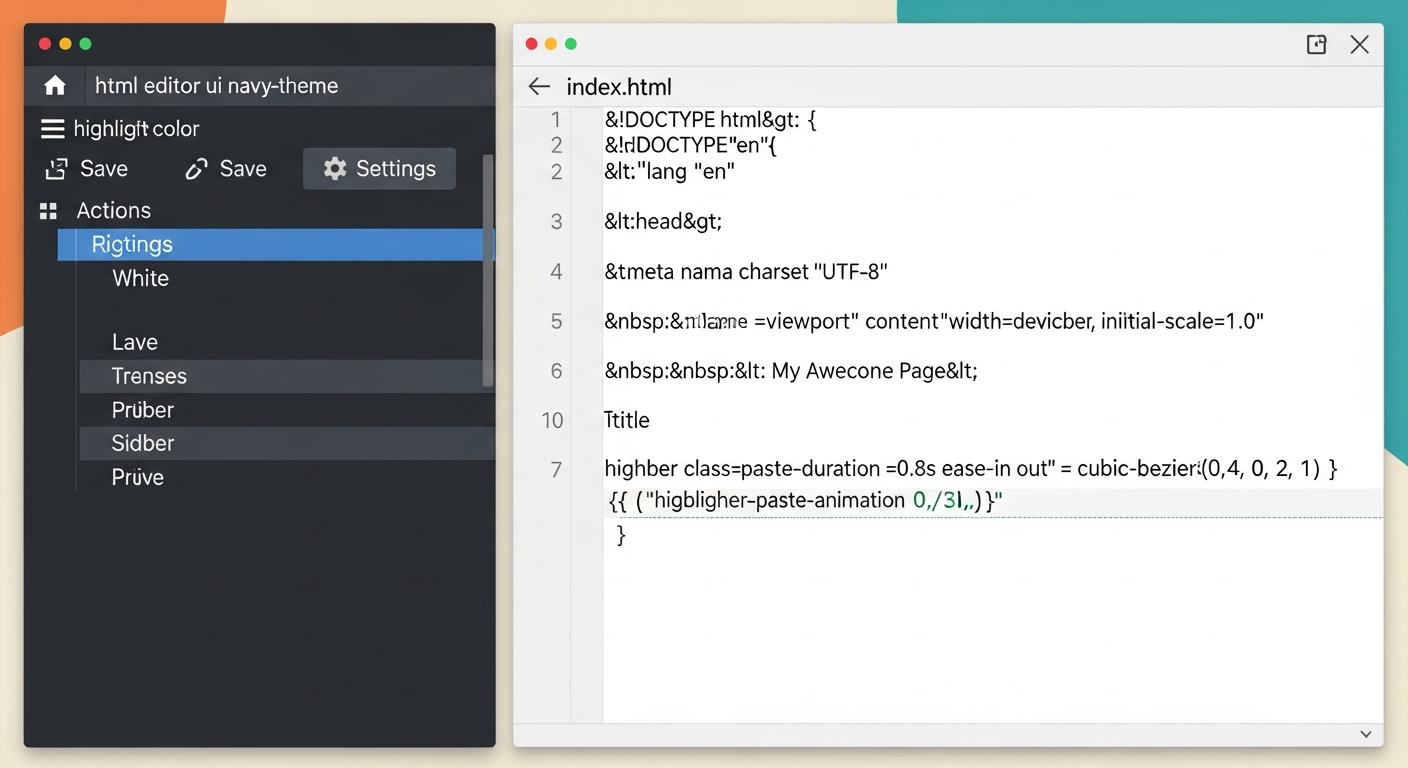Select the White option in list
The height and width of the screenshot is (768, 1408).
click(141, 278)
